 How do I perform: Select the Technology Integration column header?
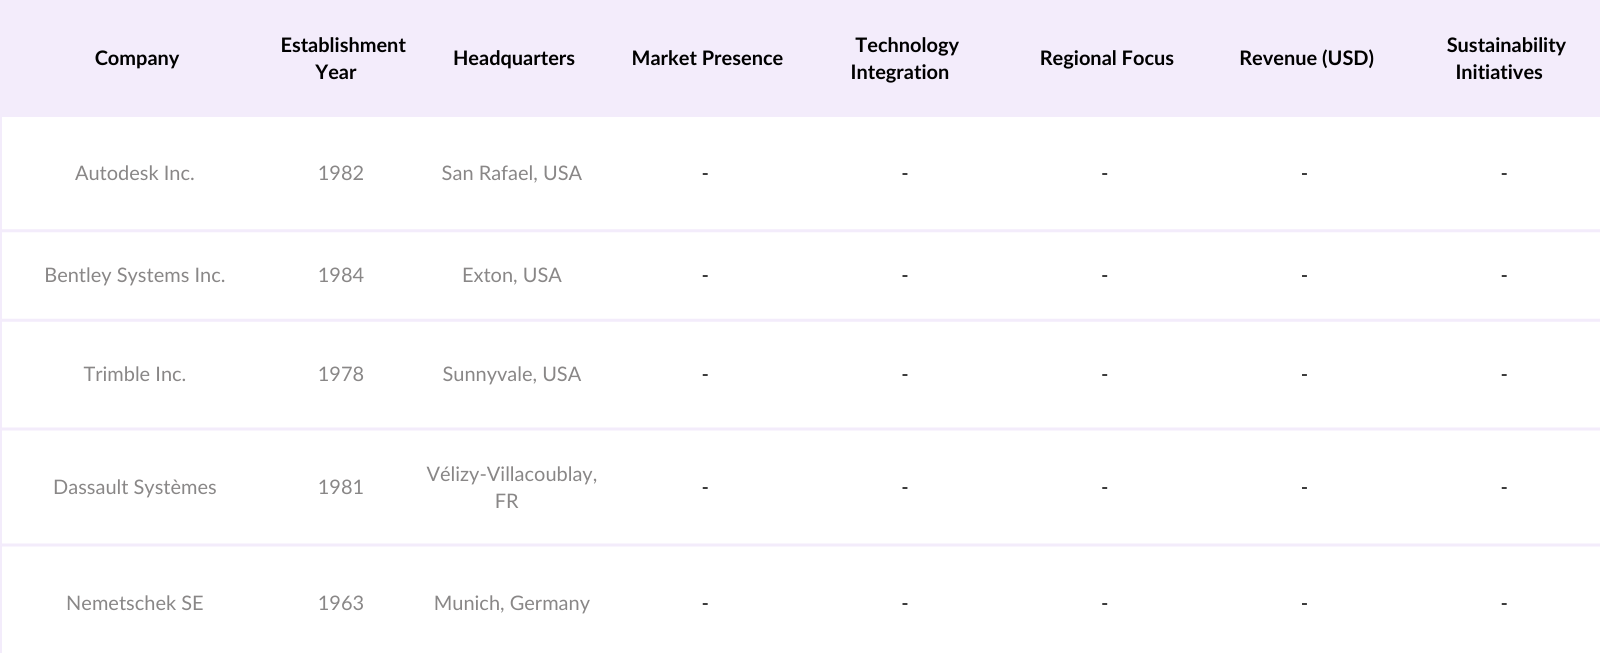click(904, 58)
